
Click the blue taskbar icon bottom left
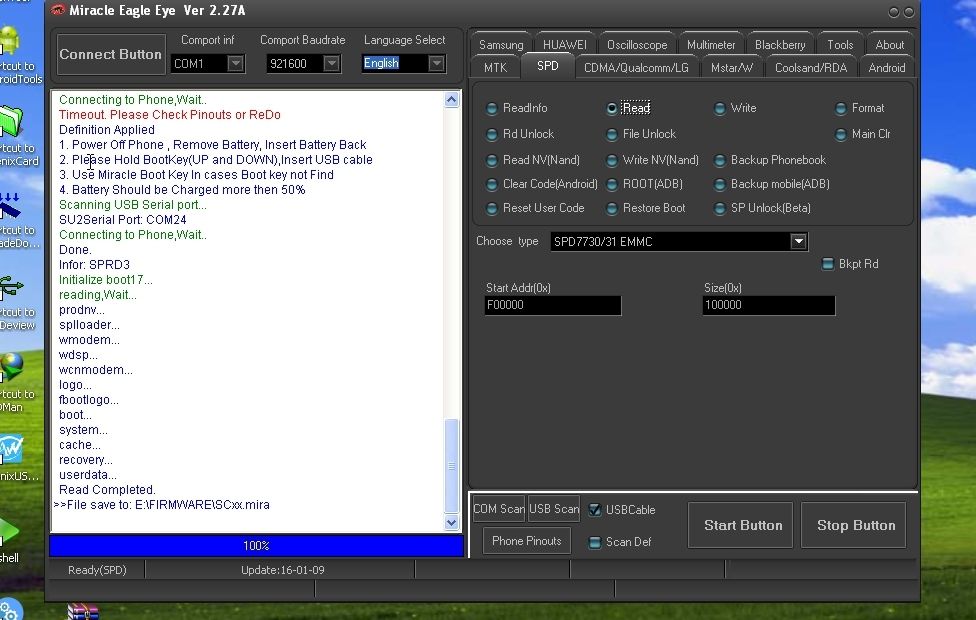tap(10, 607)
